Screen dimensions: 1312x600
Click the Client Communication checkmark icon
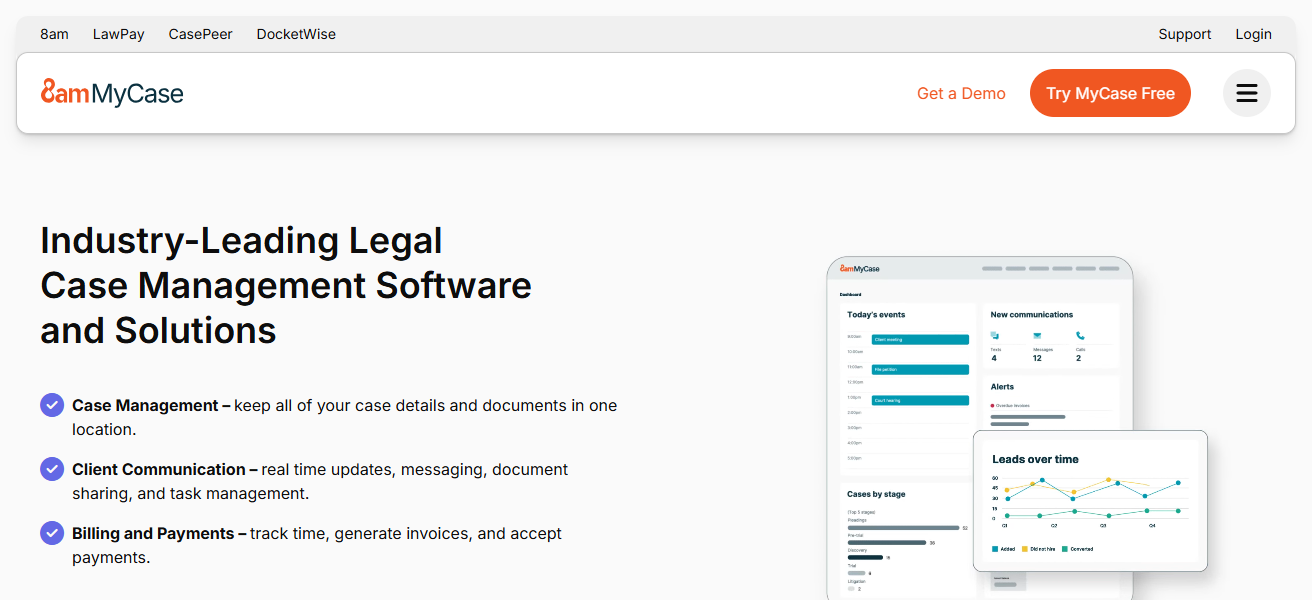point(52,469)
